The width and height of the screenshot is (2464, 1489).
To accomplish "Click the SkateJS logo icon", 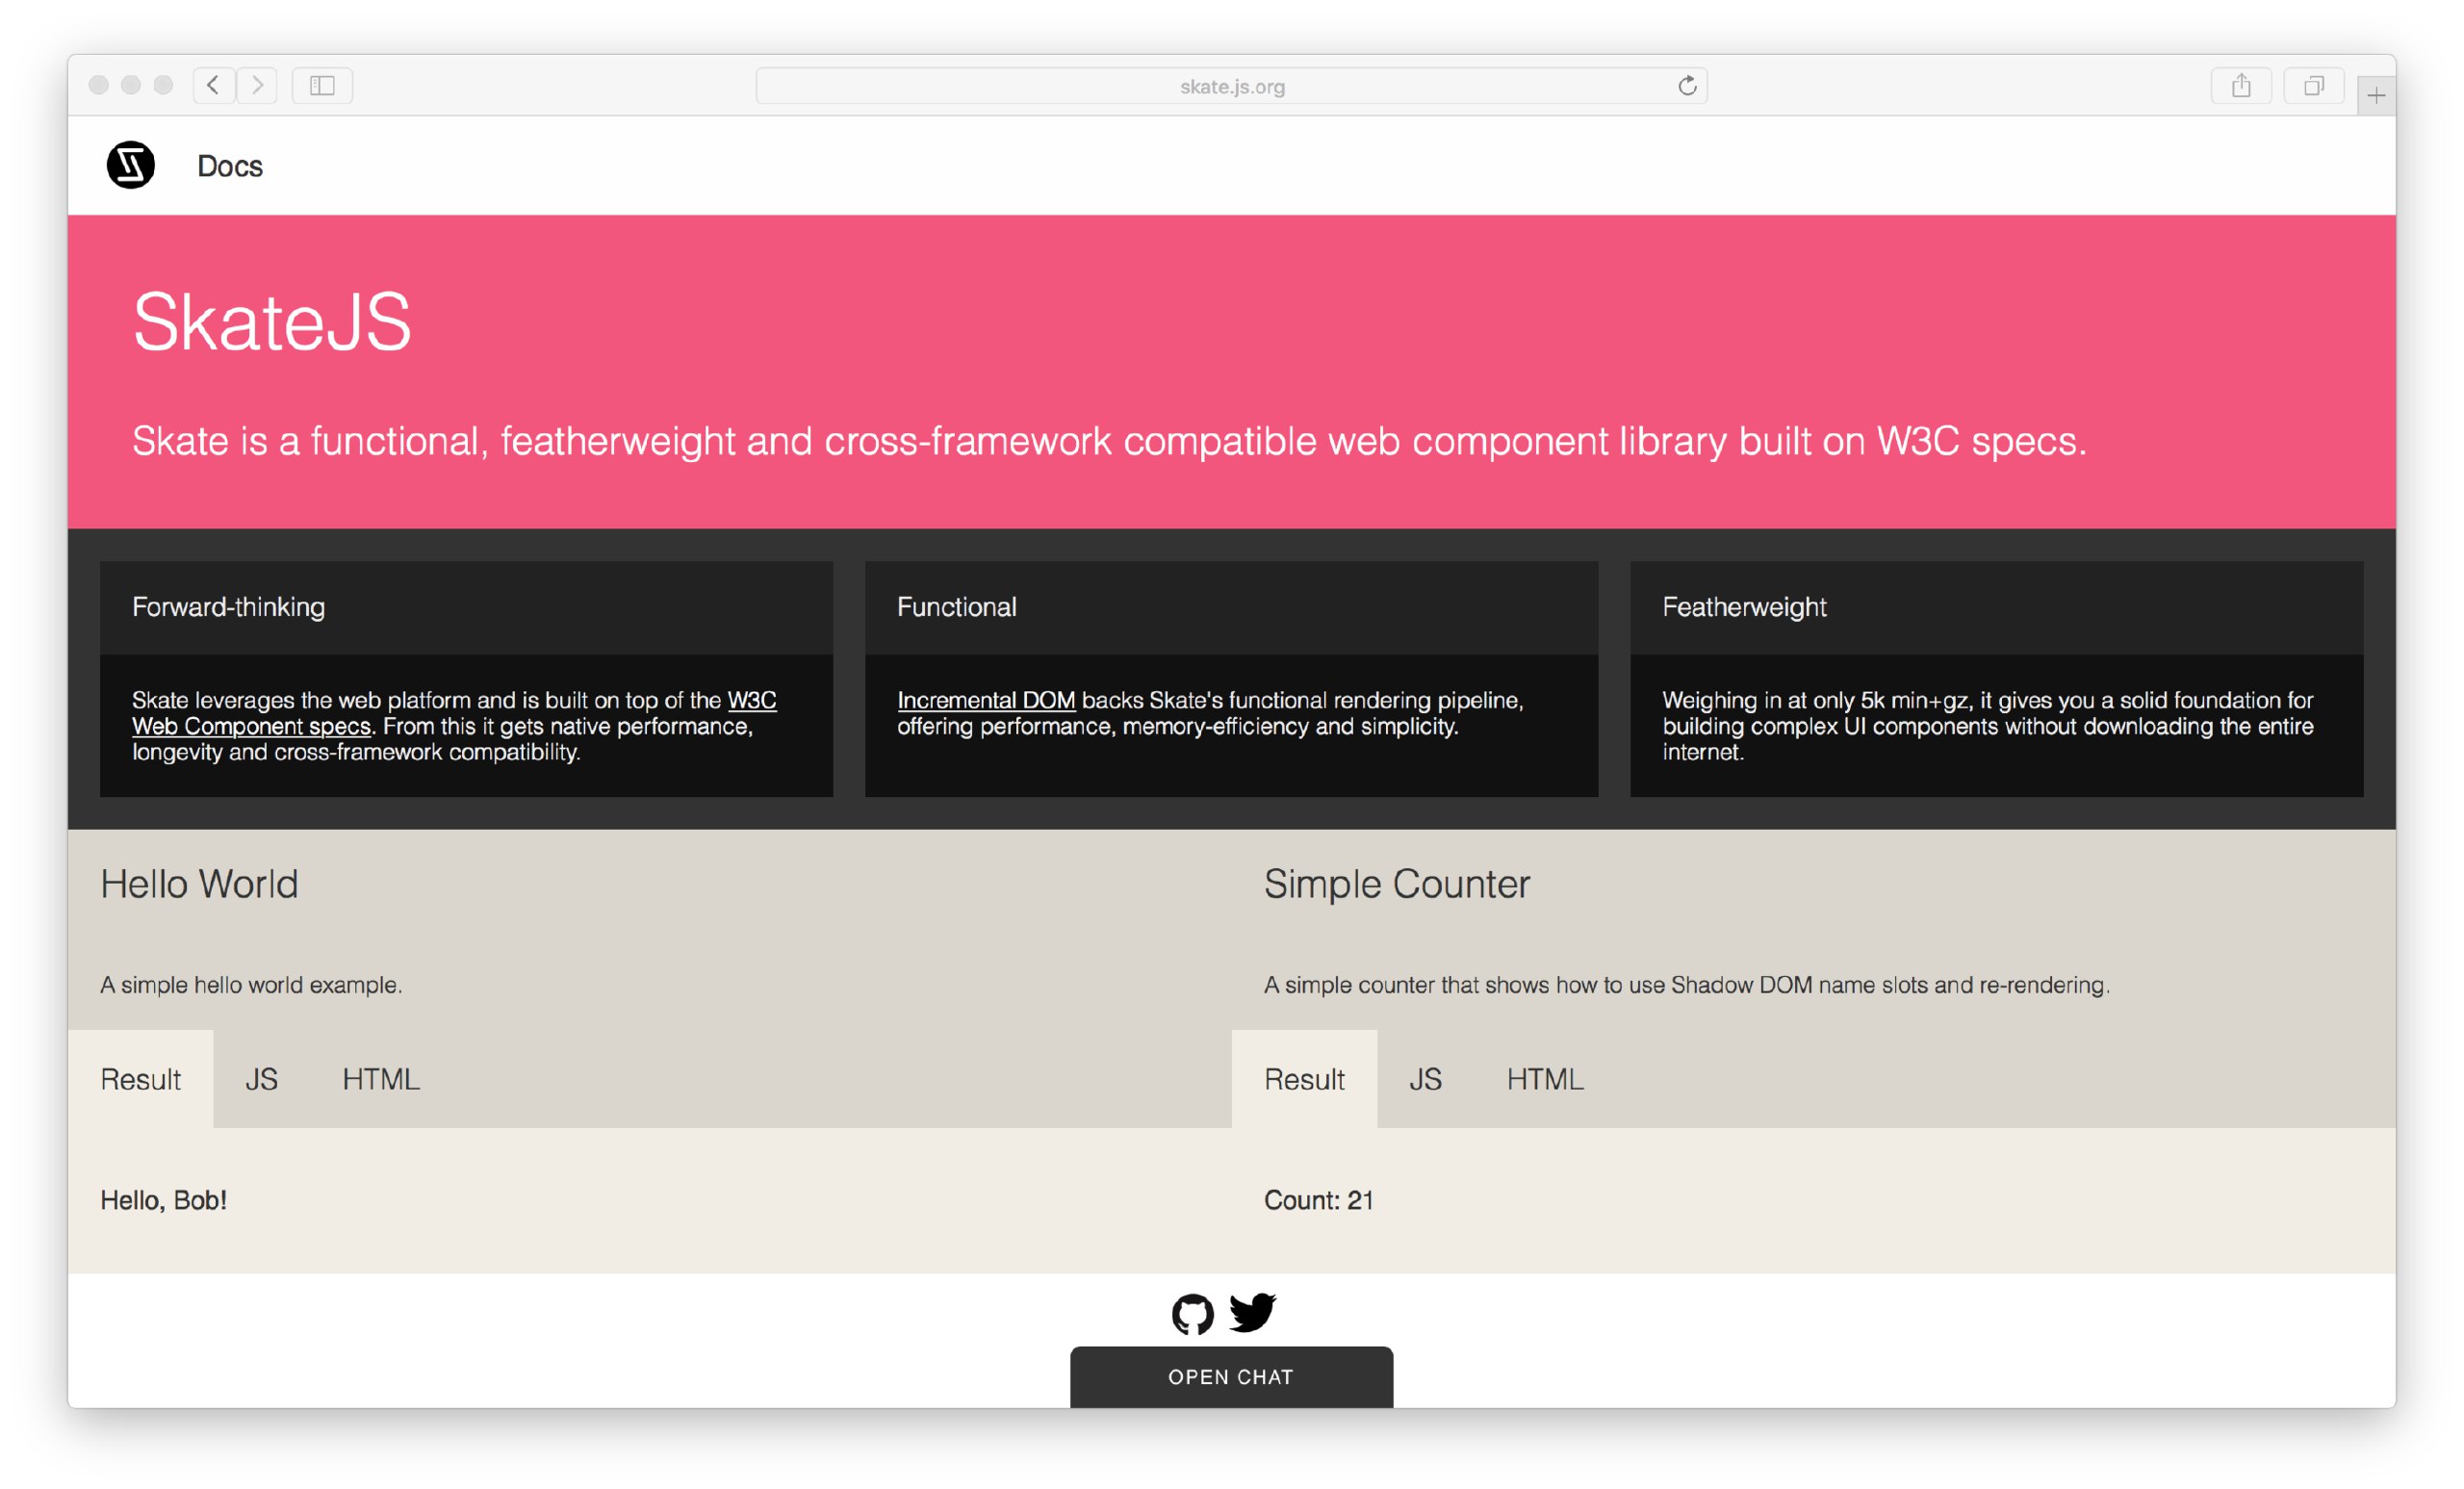I will [x=131, y=165].
